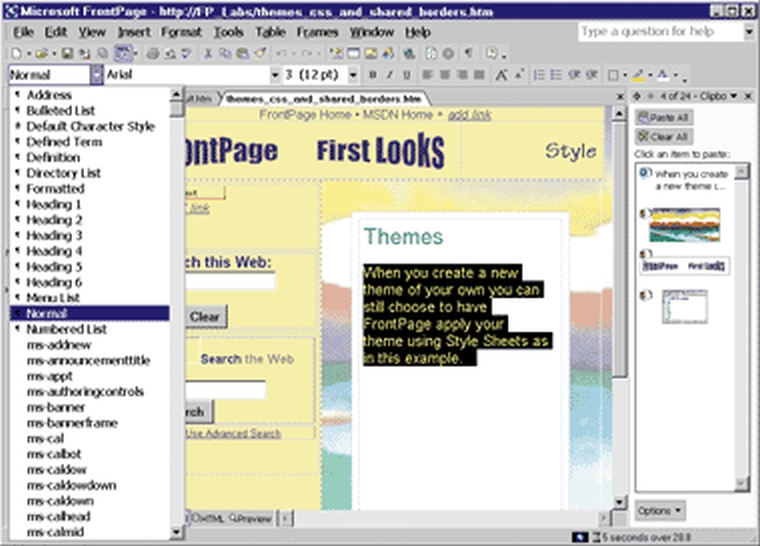Click the Clipboard Options button

(660, 511)
